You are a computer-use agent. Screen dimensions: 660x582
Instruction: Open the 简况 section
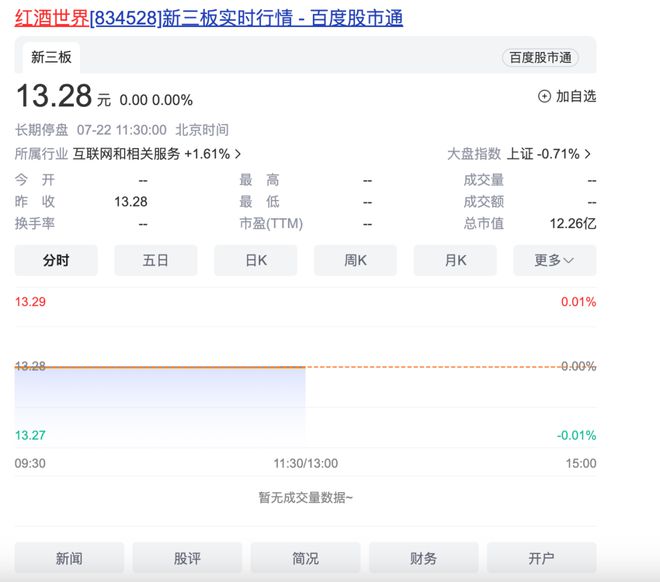(306, 558)
